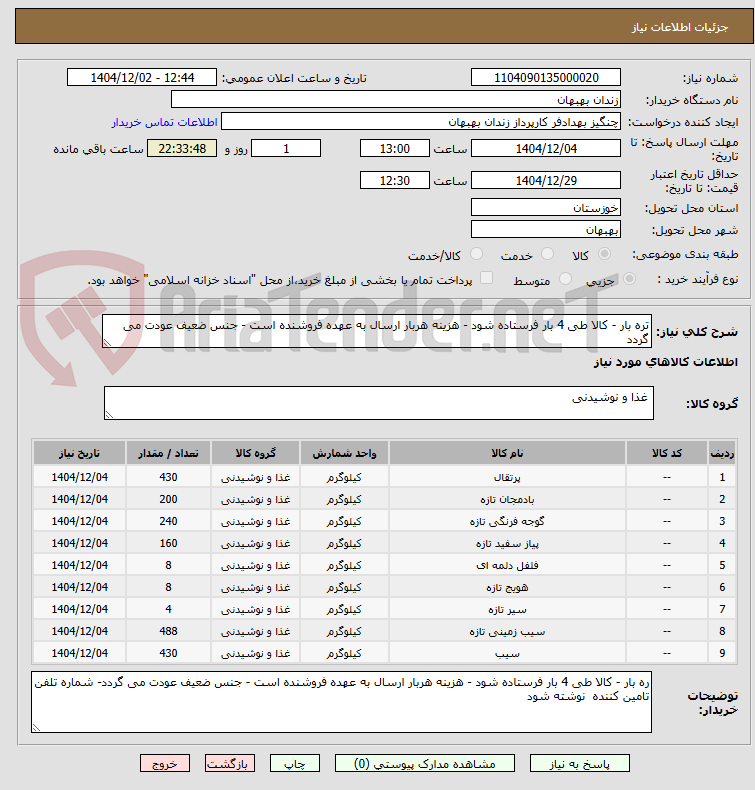Screen dimensions: 755x790
Task: Select the جزیی purchase type radio
Action: click(x=629, y=279)
